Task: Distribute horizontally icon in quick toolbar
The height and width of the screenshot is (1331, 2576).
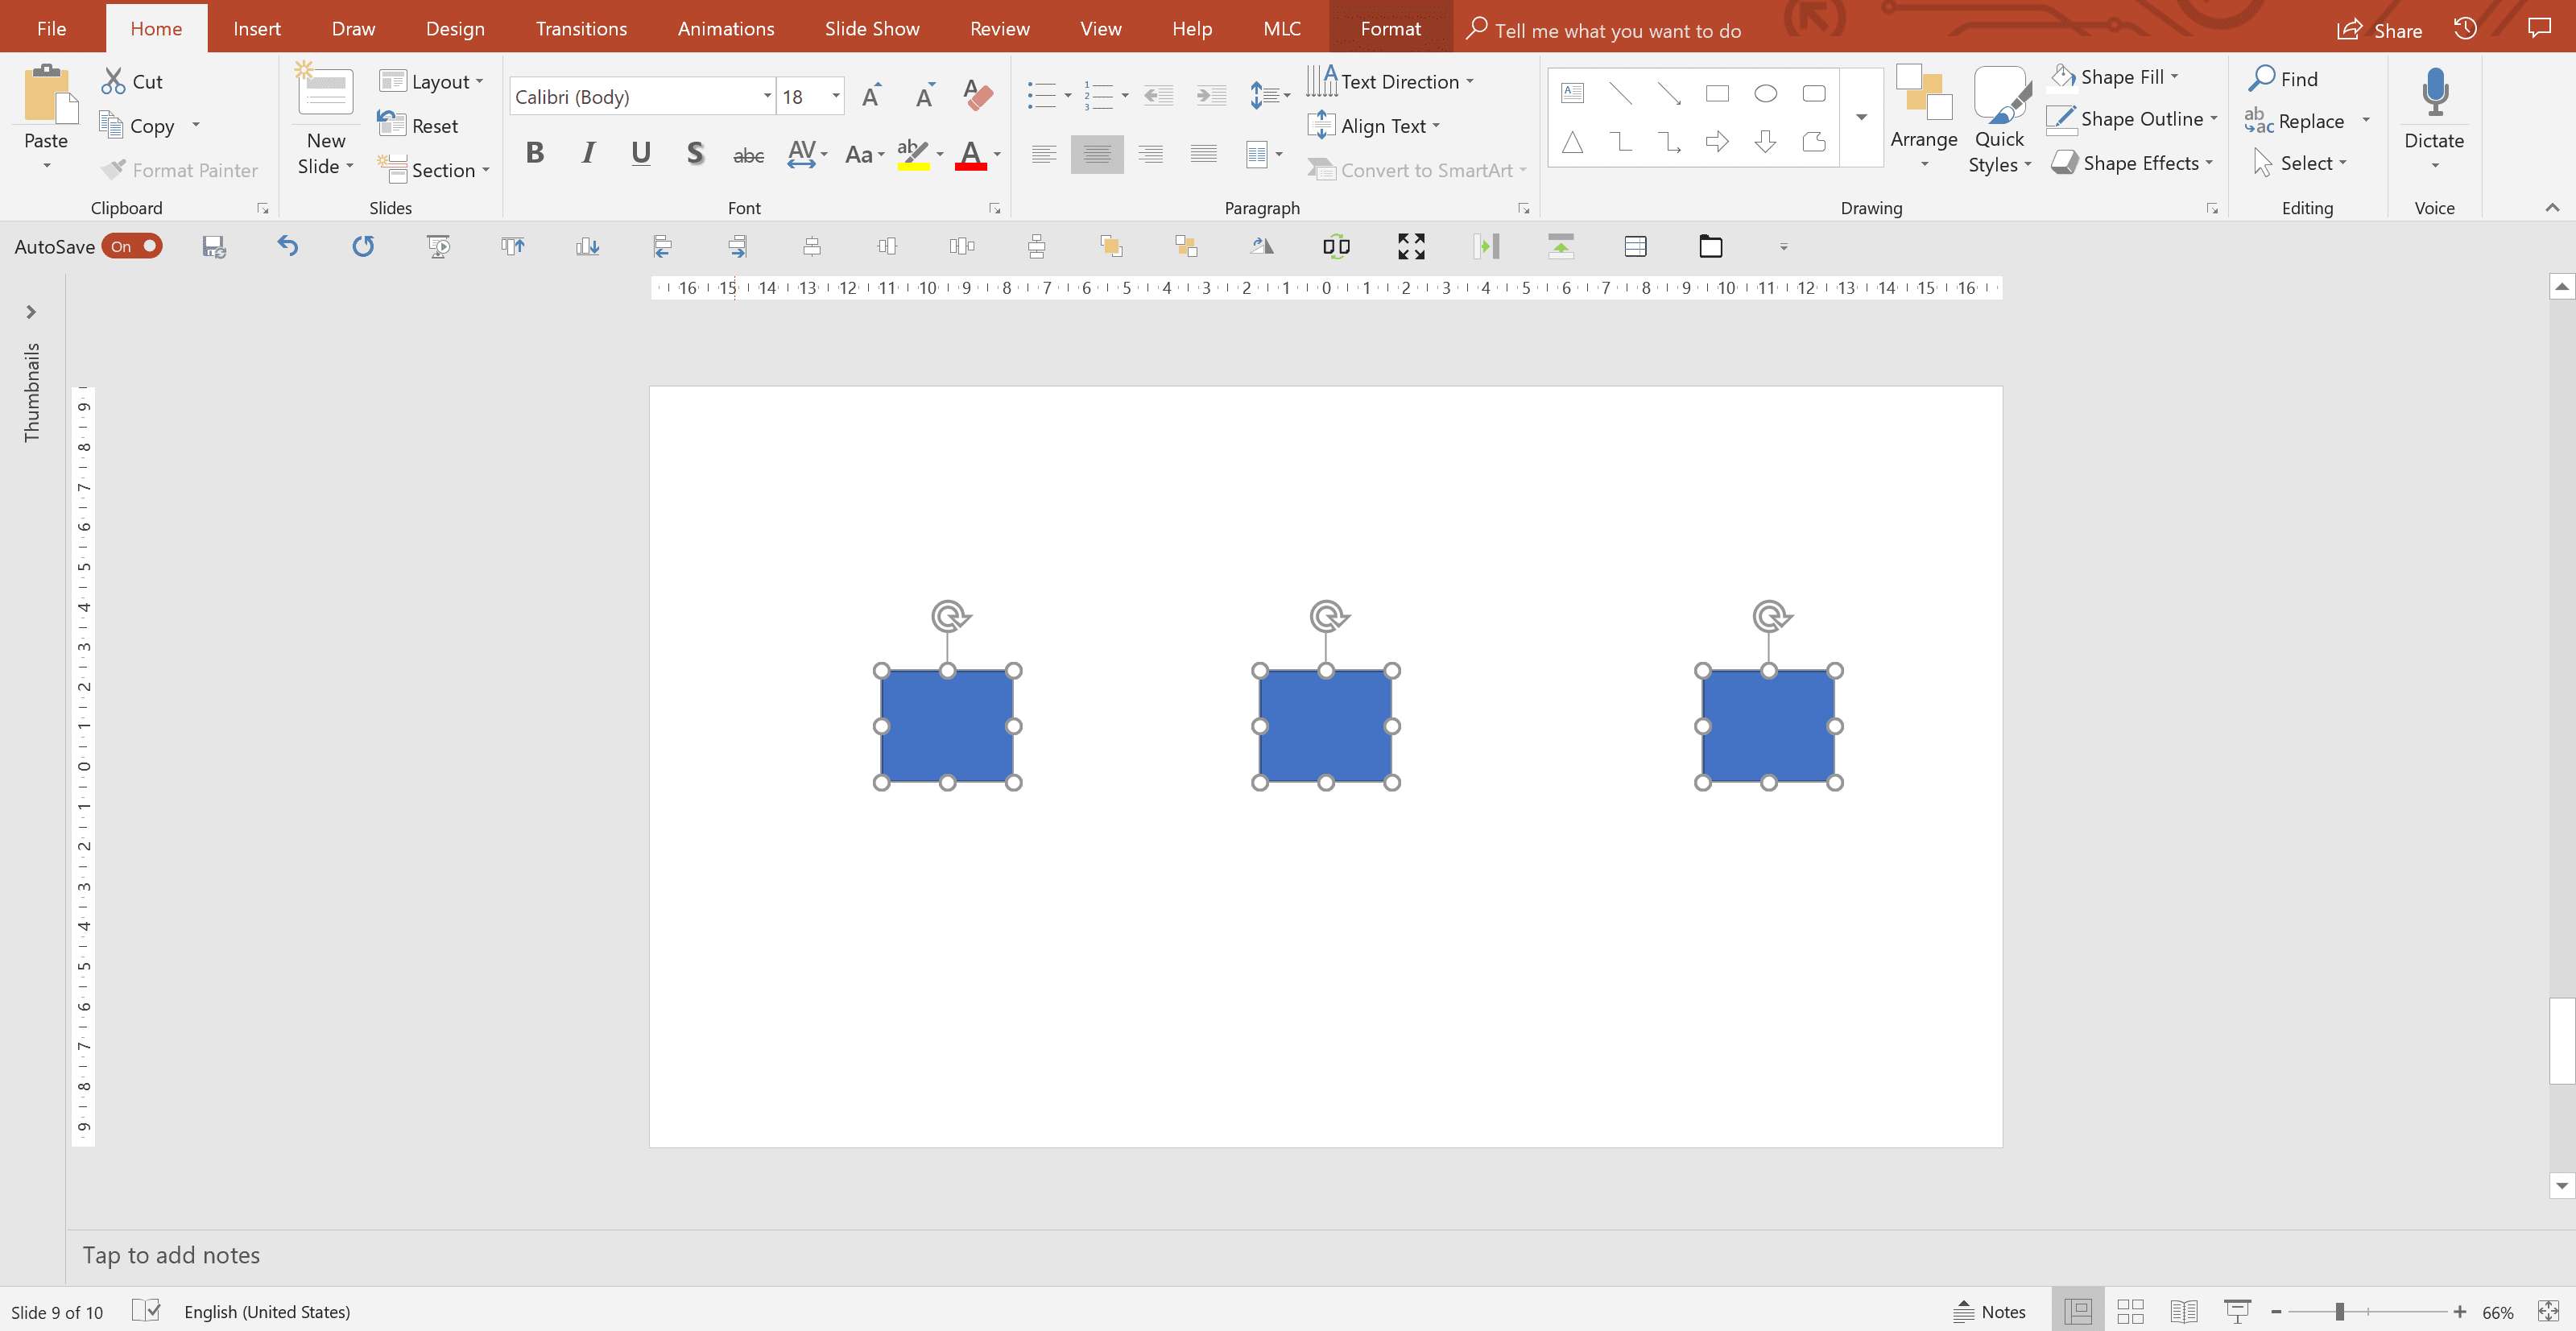Action: coord(962,246)
